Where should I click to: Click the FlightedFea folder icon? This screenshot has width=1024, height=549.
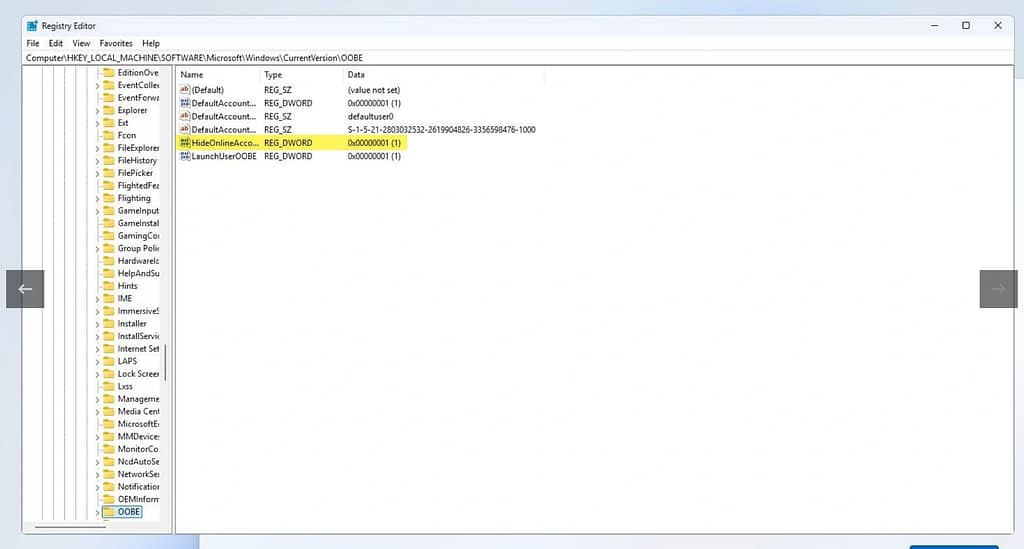[x=108, y=185]
